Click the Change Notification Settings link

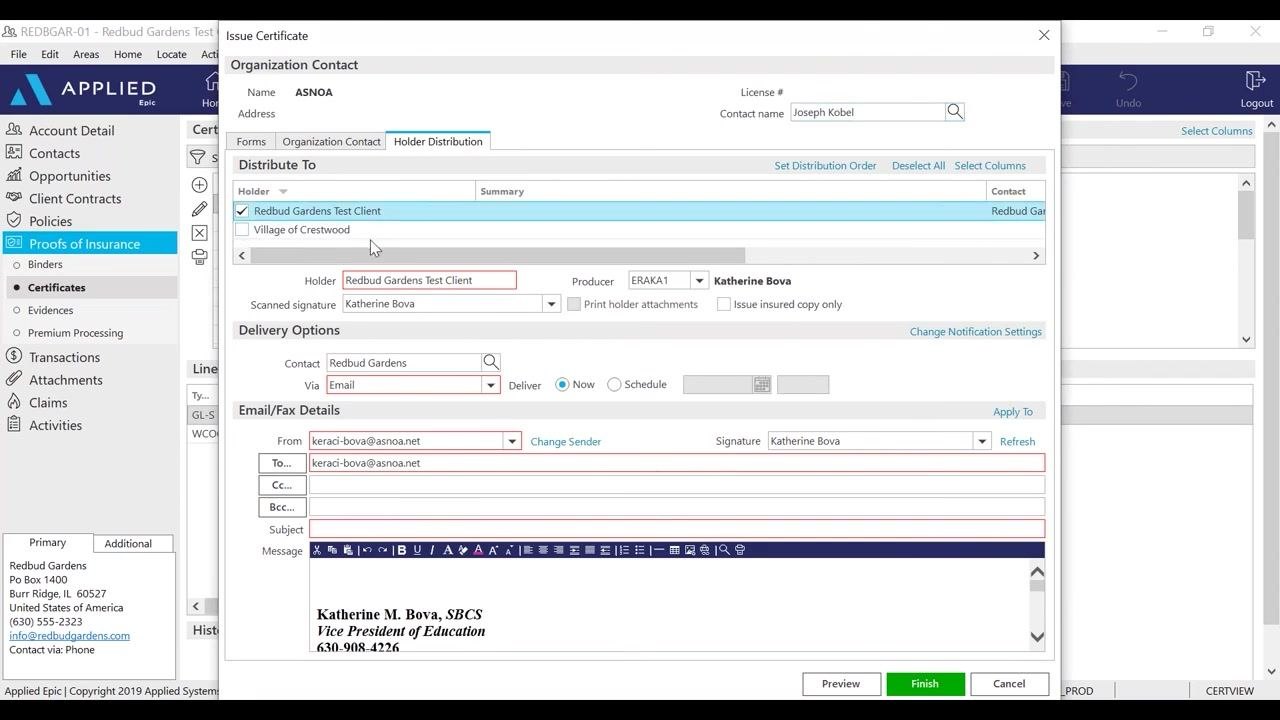pyautogui.click(x=976, y=332)
